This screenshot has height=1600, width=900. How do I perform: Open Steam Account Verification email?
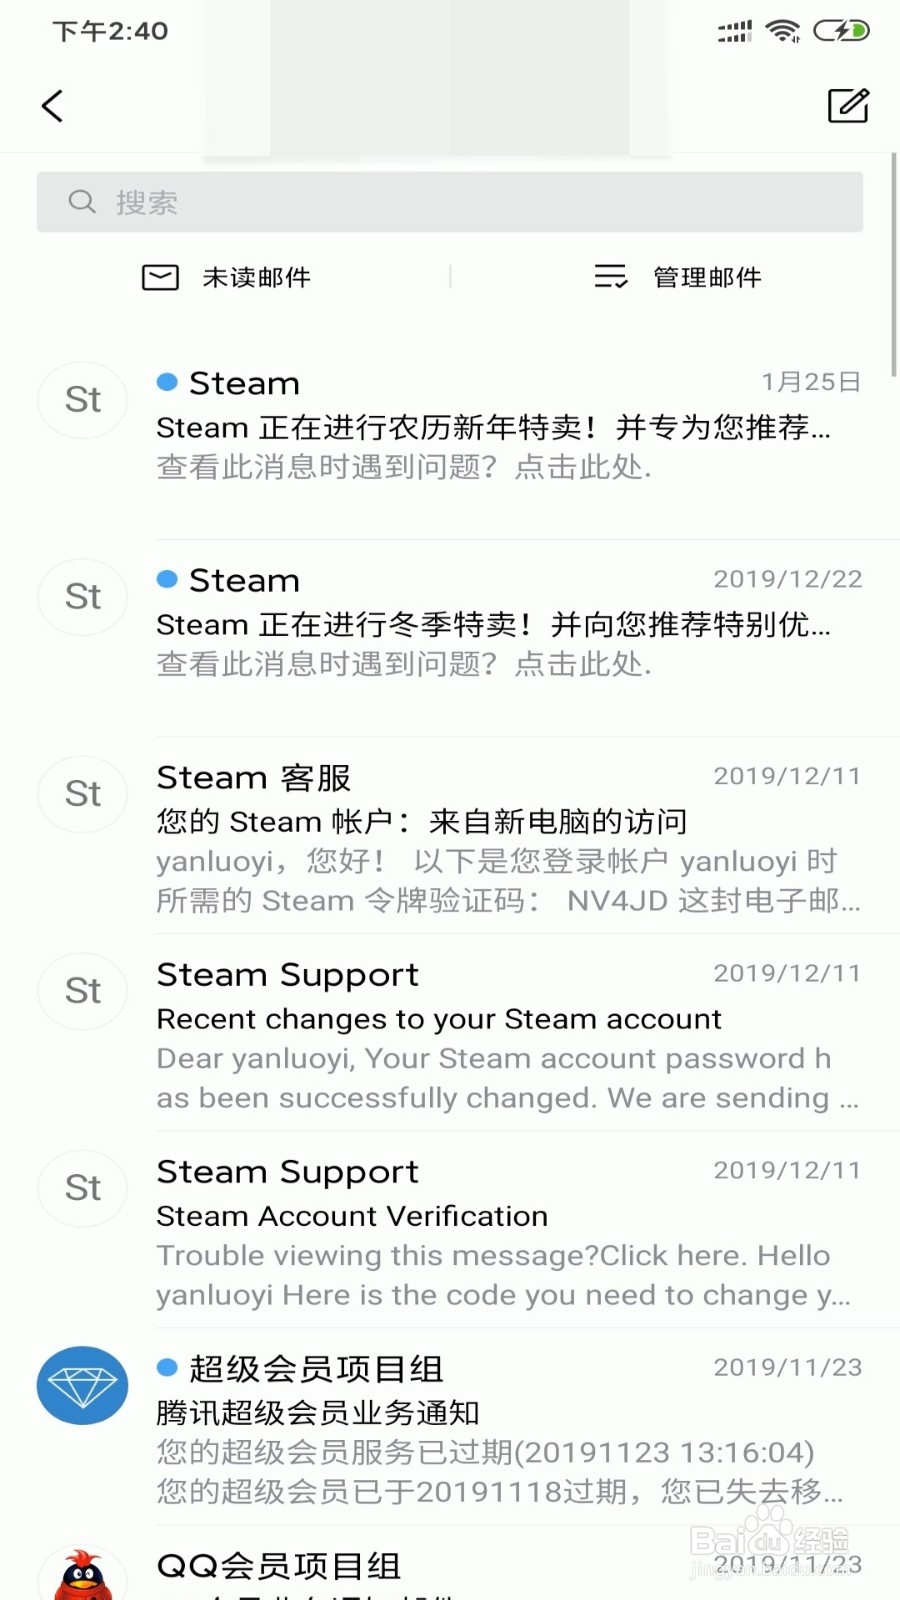click(x=509, y=1232)
